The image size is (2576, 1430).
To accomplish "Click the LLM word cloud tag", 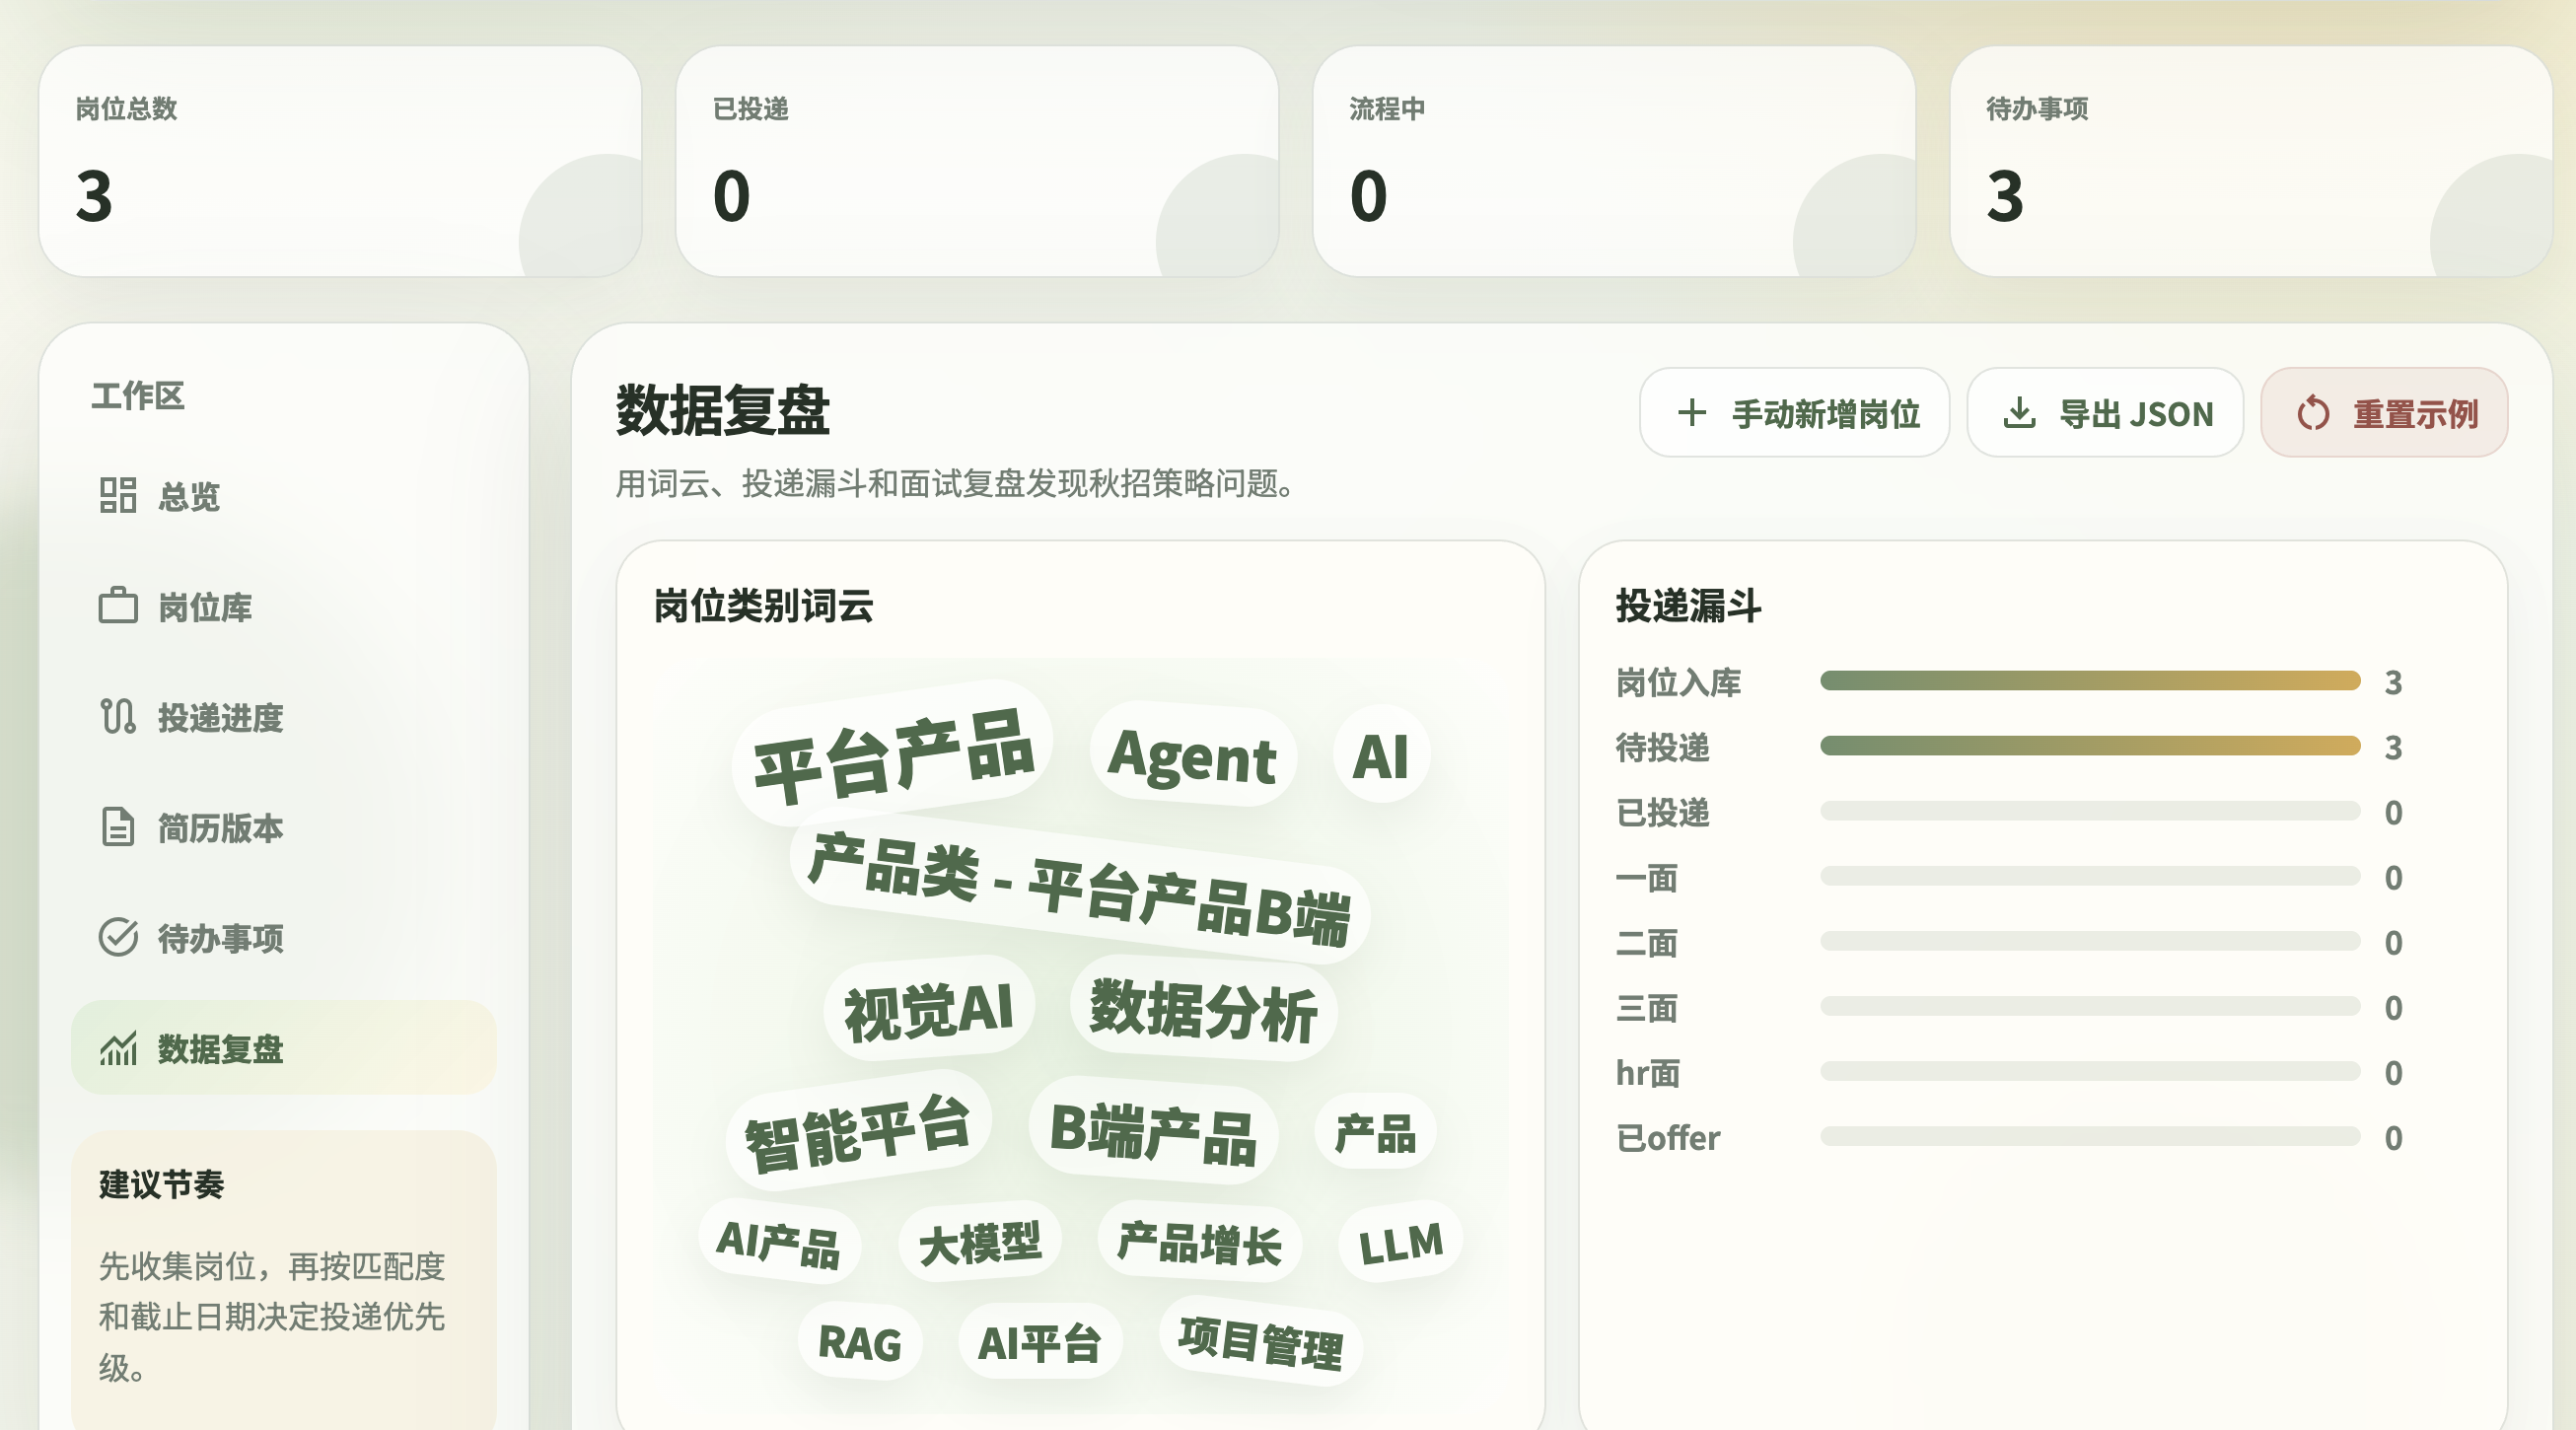I will pos(1401,1241).
